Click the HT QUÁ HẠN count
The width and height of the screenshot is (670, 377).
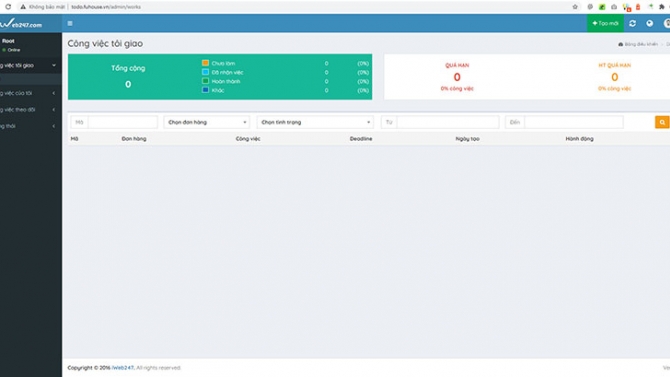pyautogui.click(x=614, y=77)
